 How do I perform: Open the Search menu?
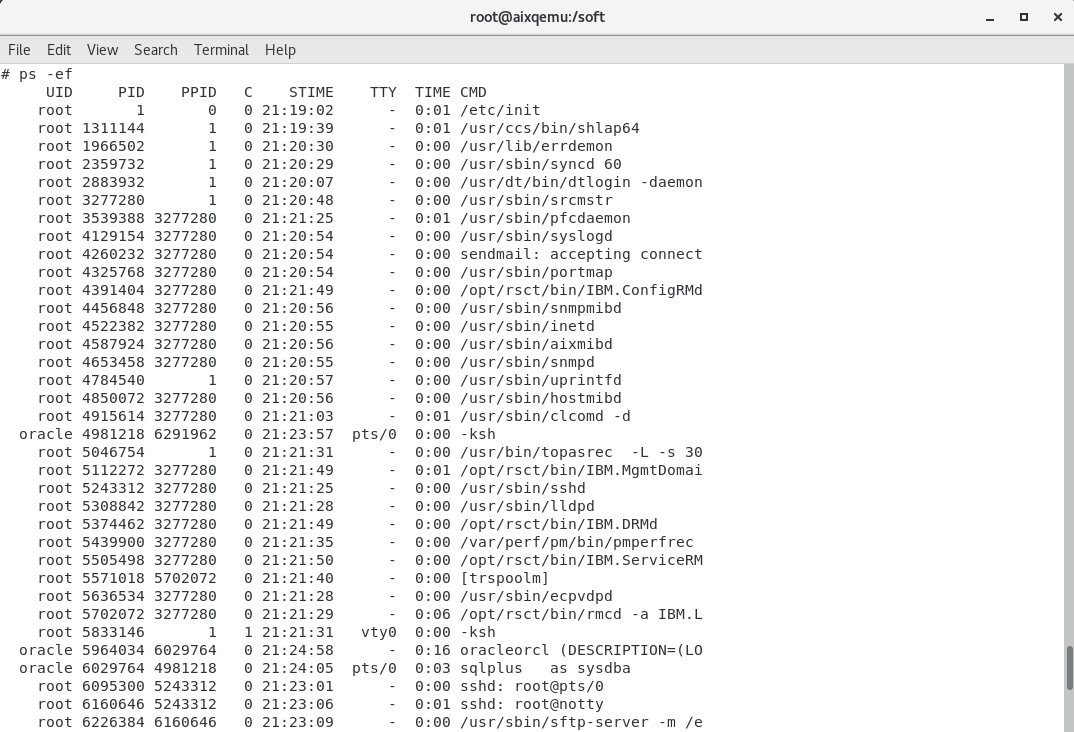pyautogui.click(x=155, y=49)
